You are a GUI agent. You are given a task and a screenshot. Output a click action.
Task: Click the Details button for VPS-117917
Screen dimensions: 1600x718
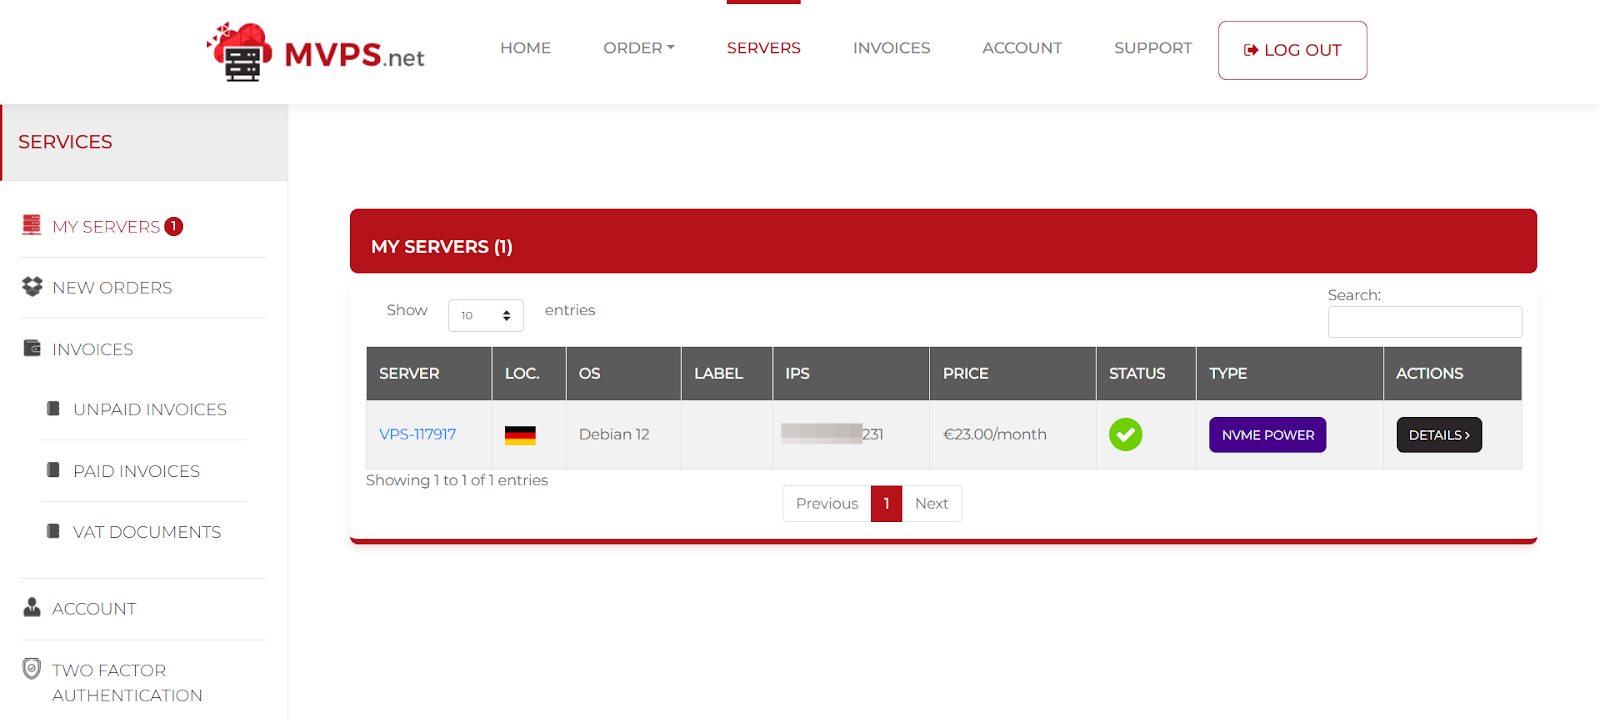point(1439,435)
